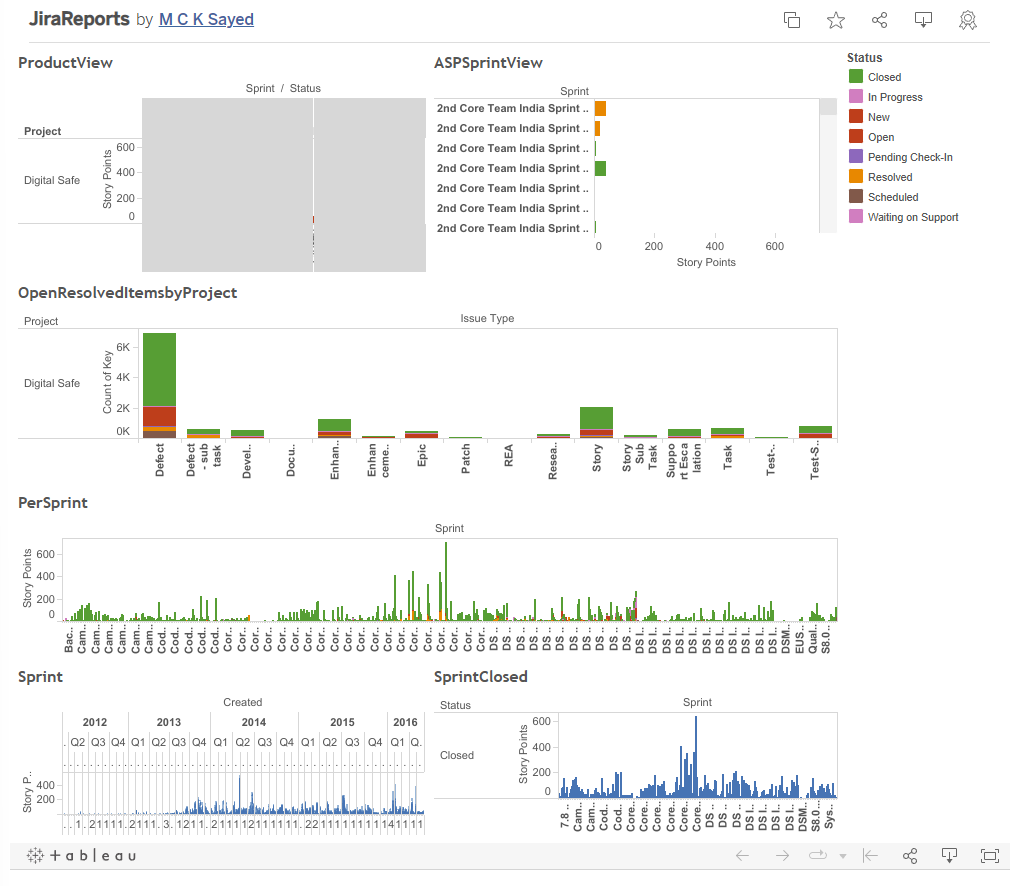Click the Make a Copy icon
Viewport: 1028px width, 886px height.
tap(791, 20)
